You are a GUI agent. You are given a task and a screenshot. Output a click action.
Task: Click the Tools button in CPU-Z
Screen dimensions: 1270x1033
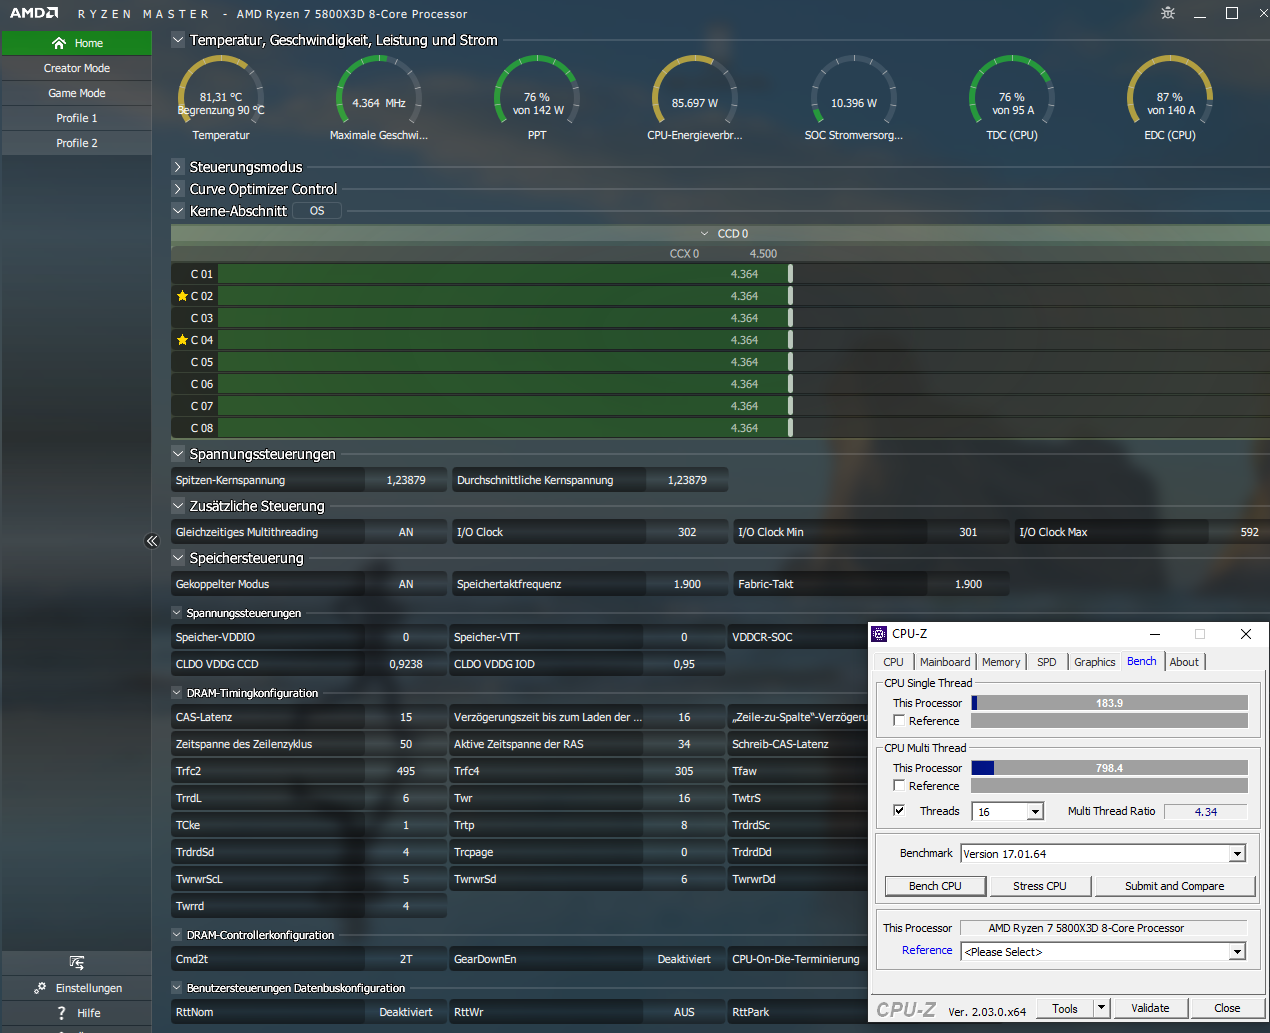pyautogui.click(x=1065, y=1008)
